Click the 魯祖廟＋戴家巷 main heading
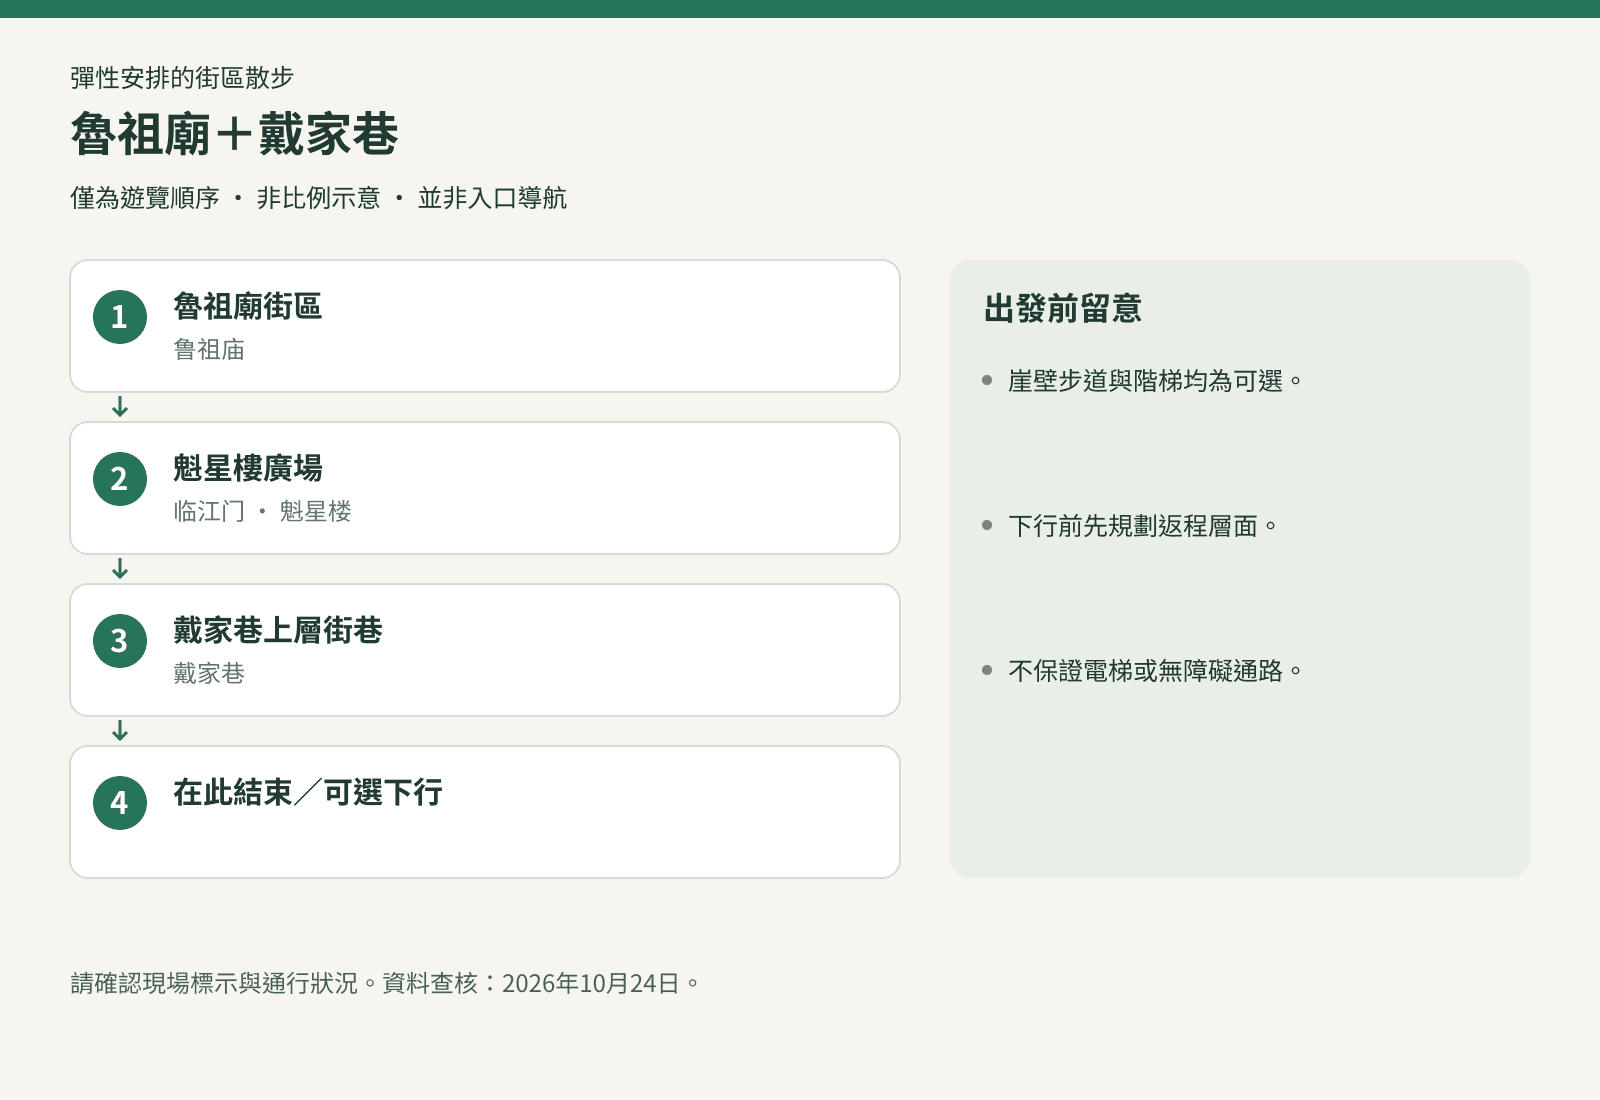1600x1100 pixels. tap(235, 134)
